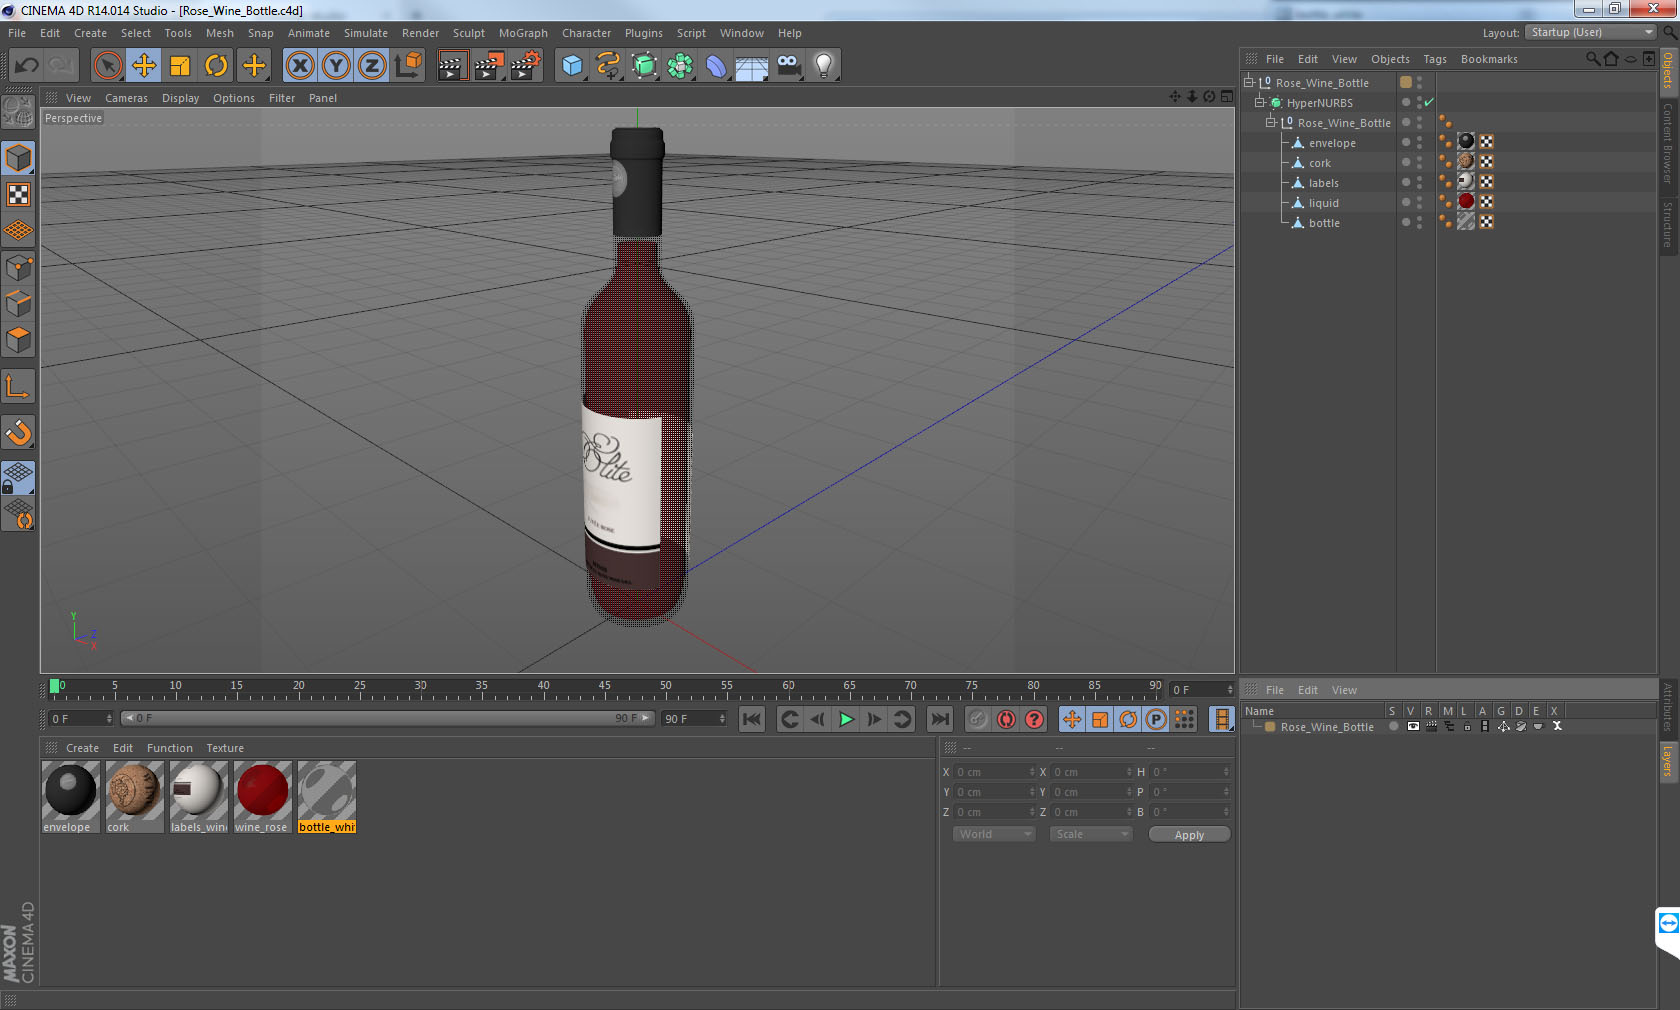Toggle visibility dot of liquid object
The image size is (1680, 1010).
coord(1406,202)
